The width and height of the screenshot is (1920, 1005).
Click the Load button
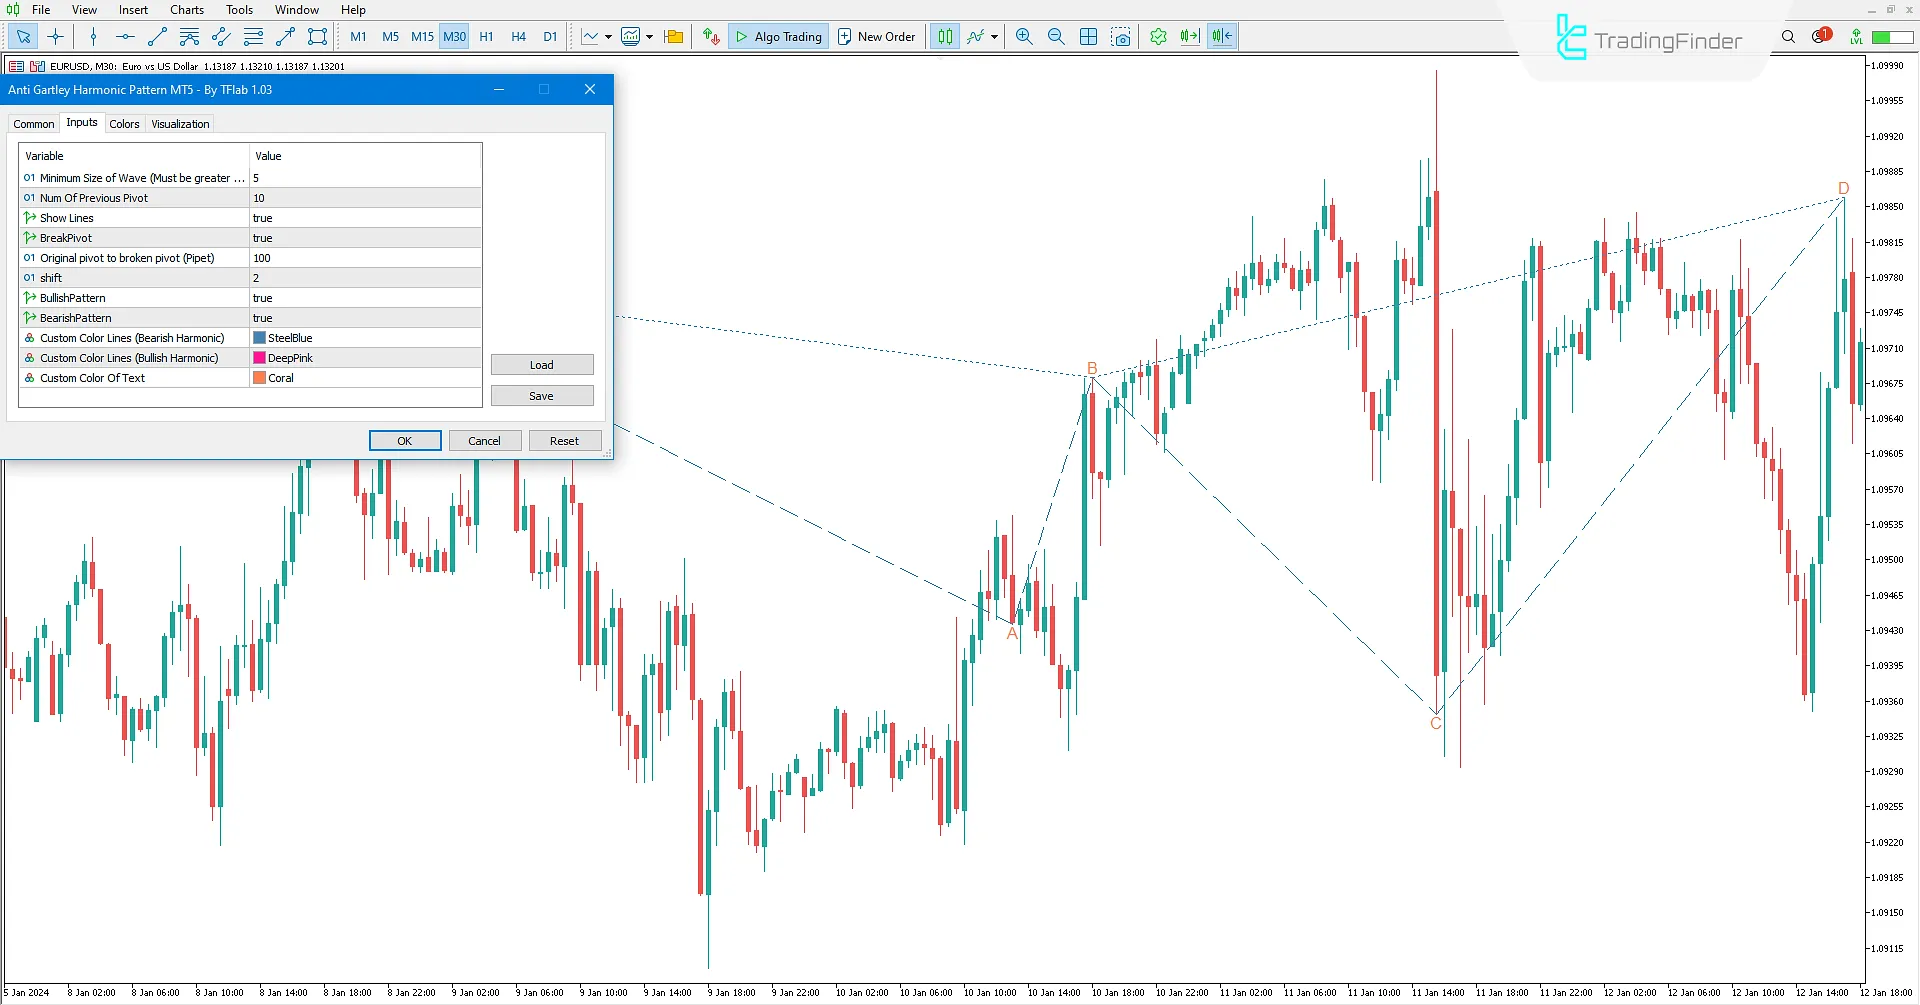(x=541, y=364)
